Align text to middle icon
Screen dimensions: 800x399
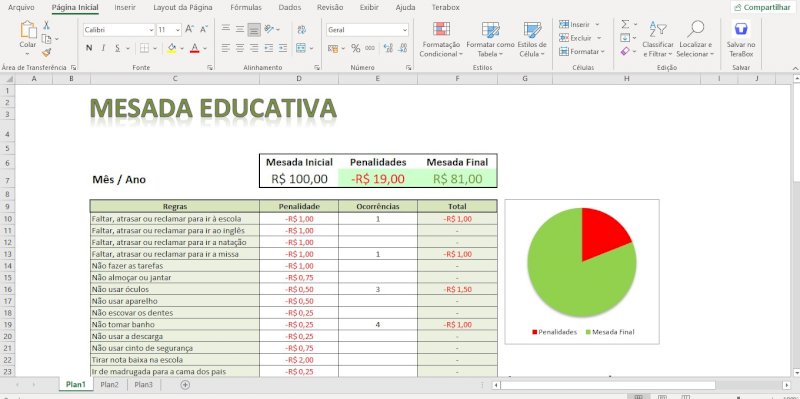click(x=240, y=29)
